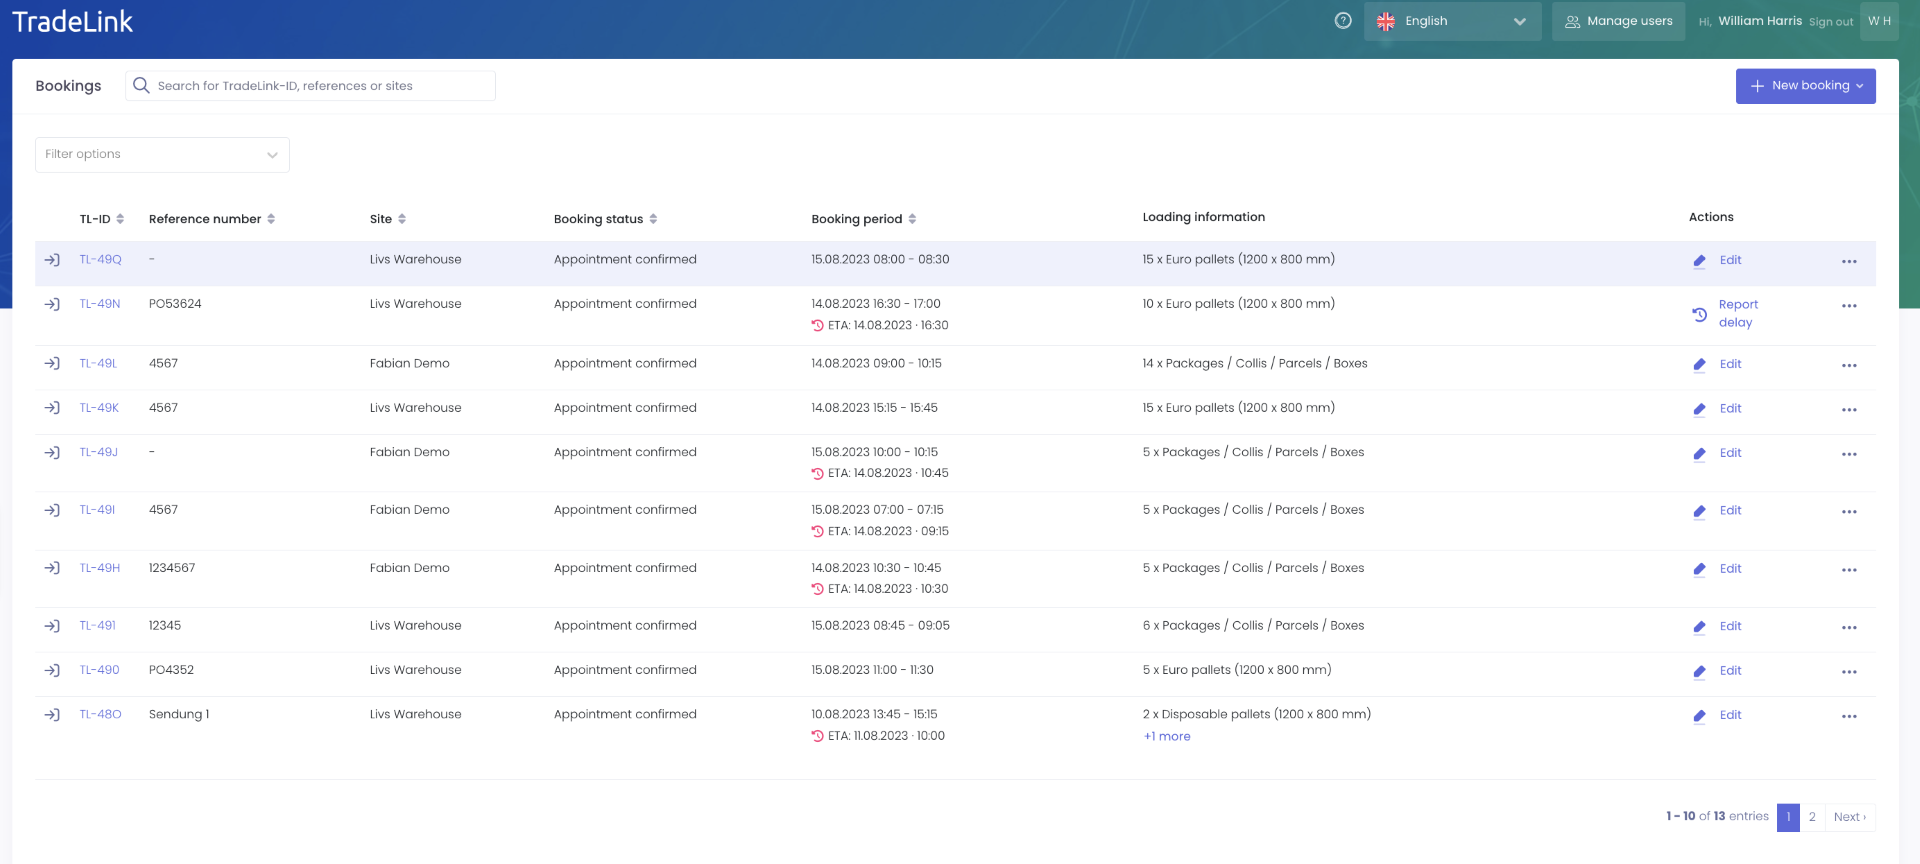Open the TL-49J booking link
Viewport: 1920px width, 864px height.
(98, 452)
